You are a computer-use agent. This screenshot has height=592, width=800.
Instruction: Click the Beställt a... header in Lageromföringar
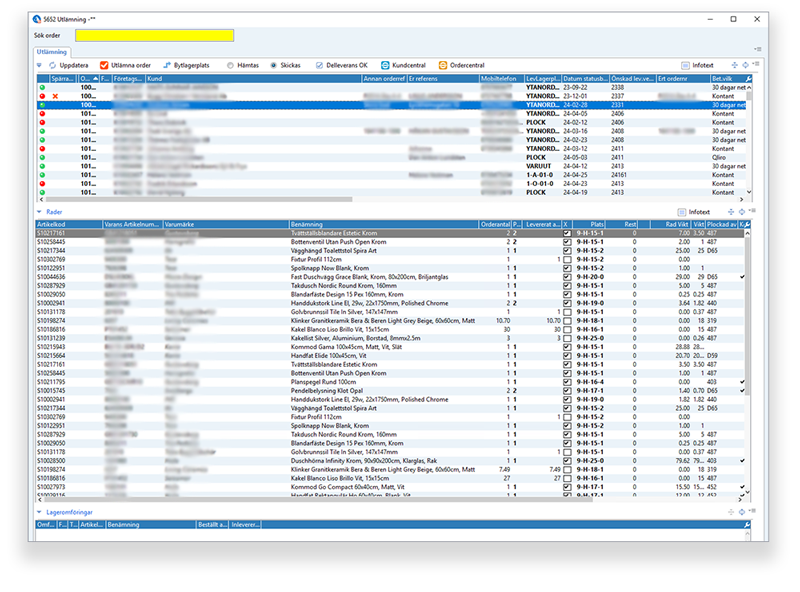pos(213,525)
